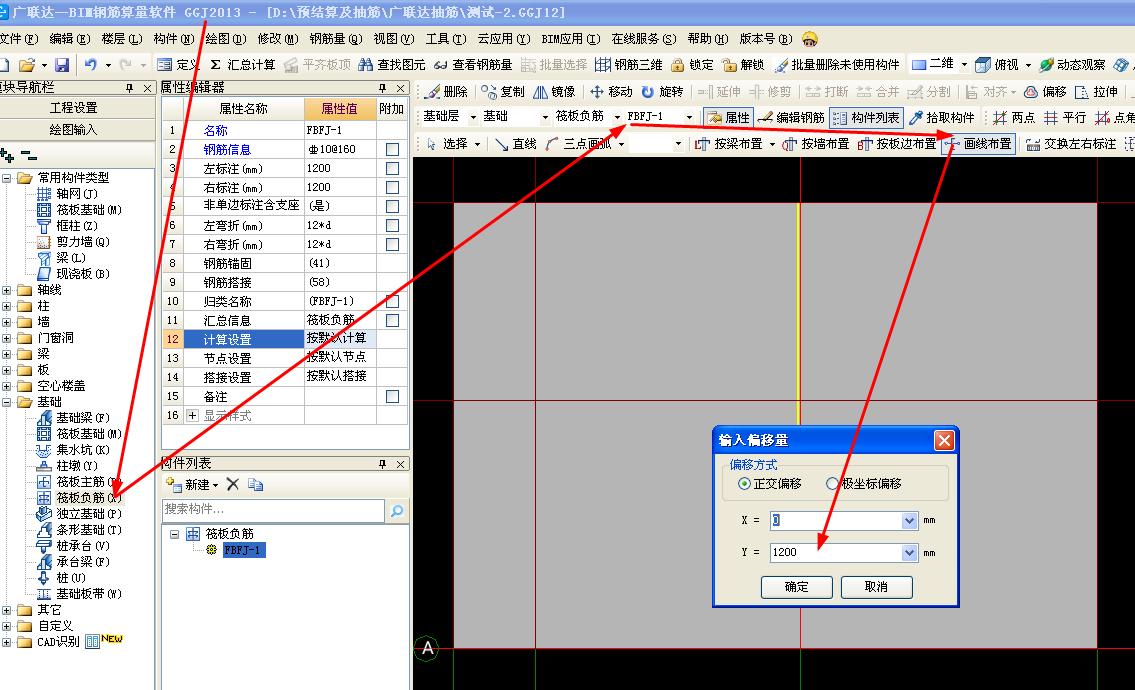Click the Save disk icon in toolbar
The height and width of the screenshot is (690, 1135).
(x=62, y=64)
